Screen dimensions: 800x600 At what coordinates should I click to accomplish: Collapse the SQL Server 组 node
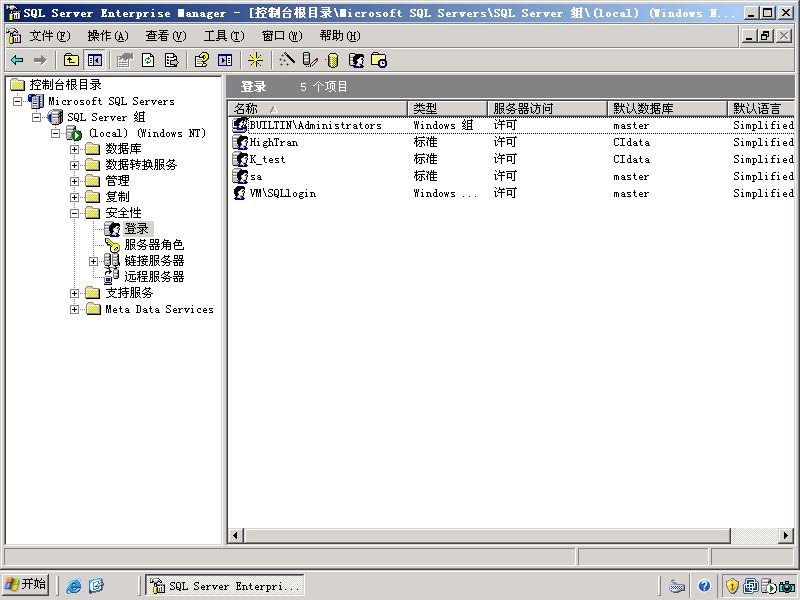point(36,117)
